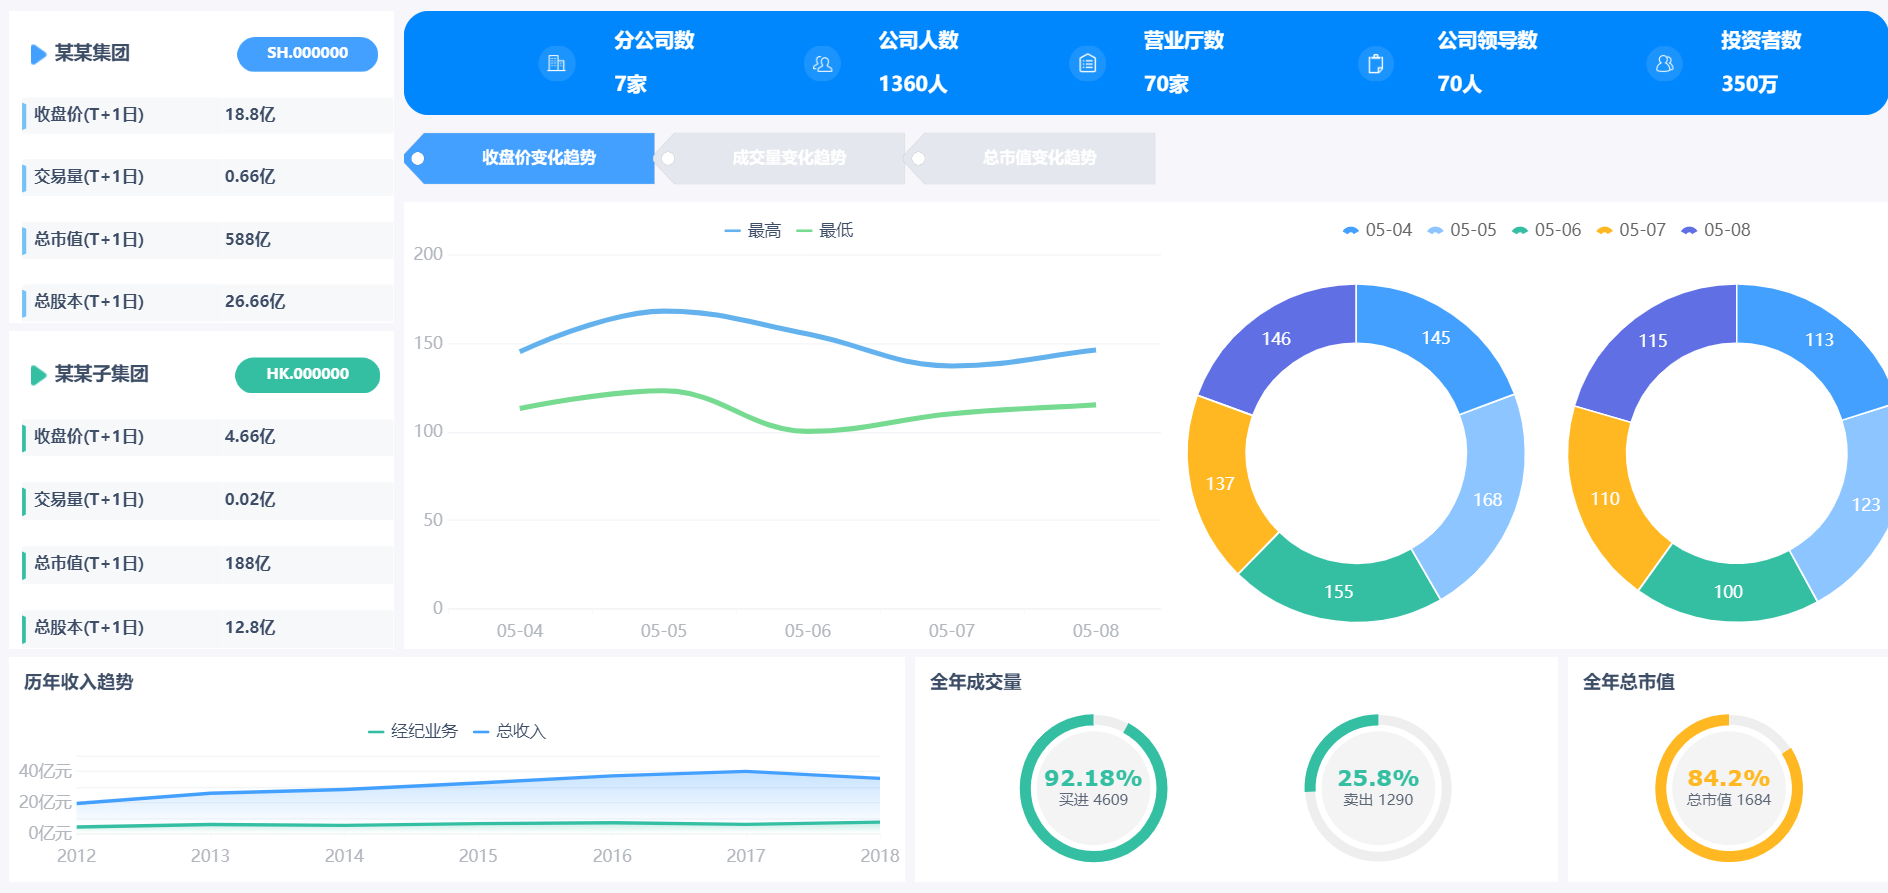
Task: Click the company leaders clipboard icon
Action: (1376, 64)
